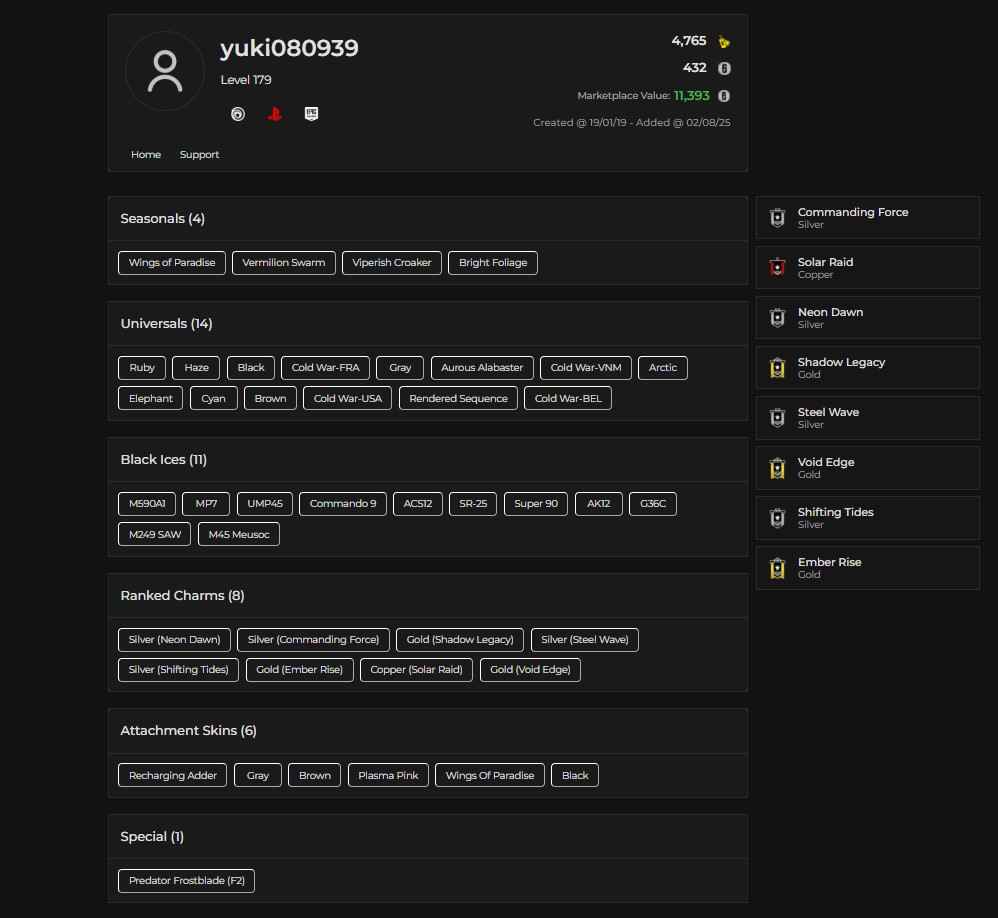Image resolution: width=998 pixels, height=918 pixels.
Task: Click the third platform badge icon
Action: [x=311, y=113]
